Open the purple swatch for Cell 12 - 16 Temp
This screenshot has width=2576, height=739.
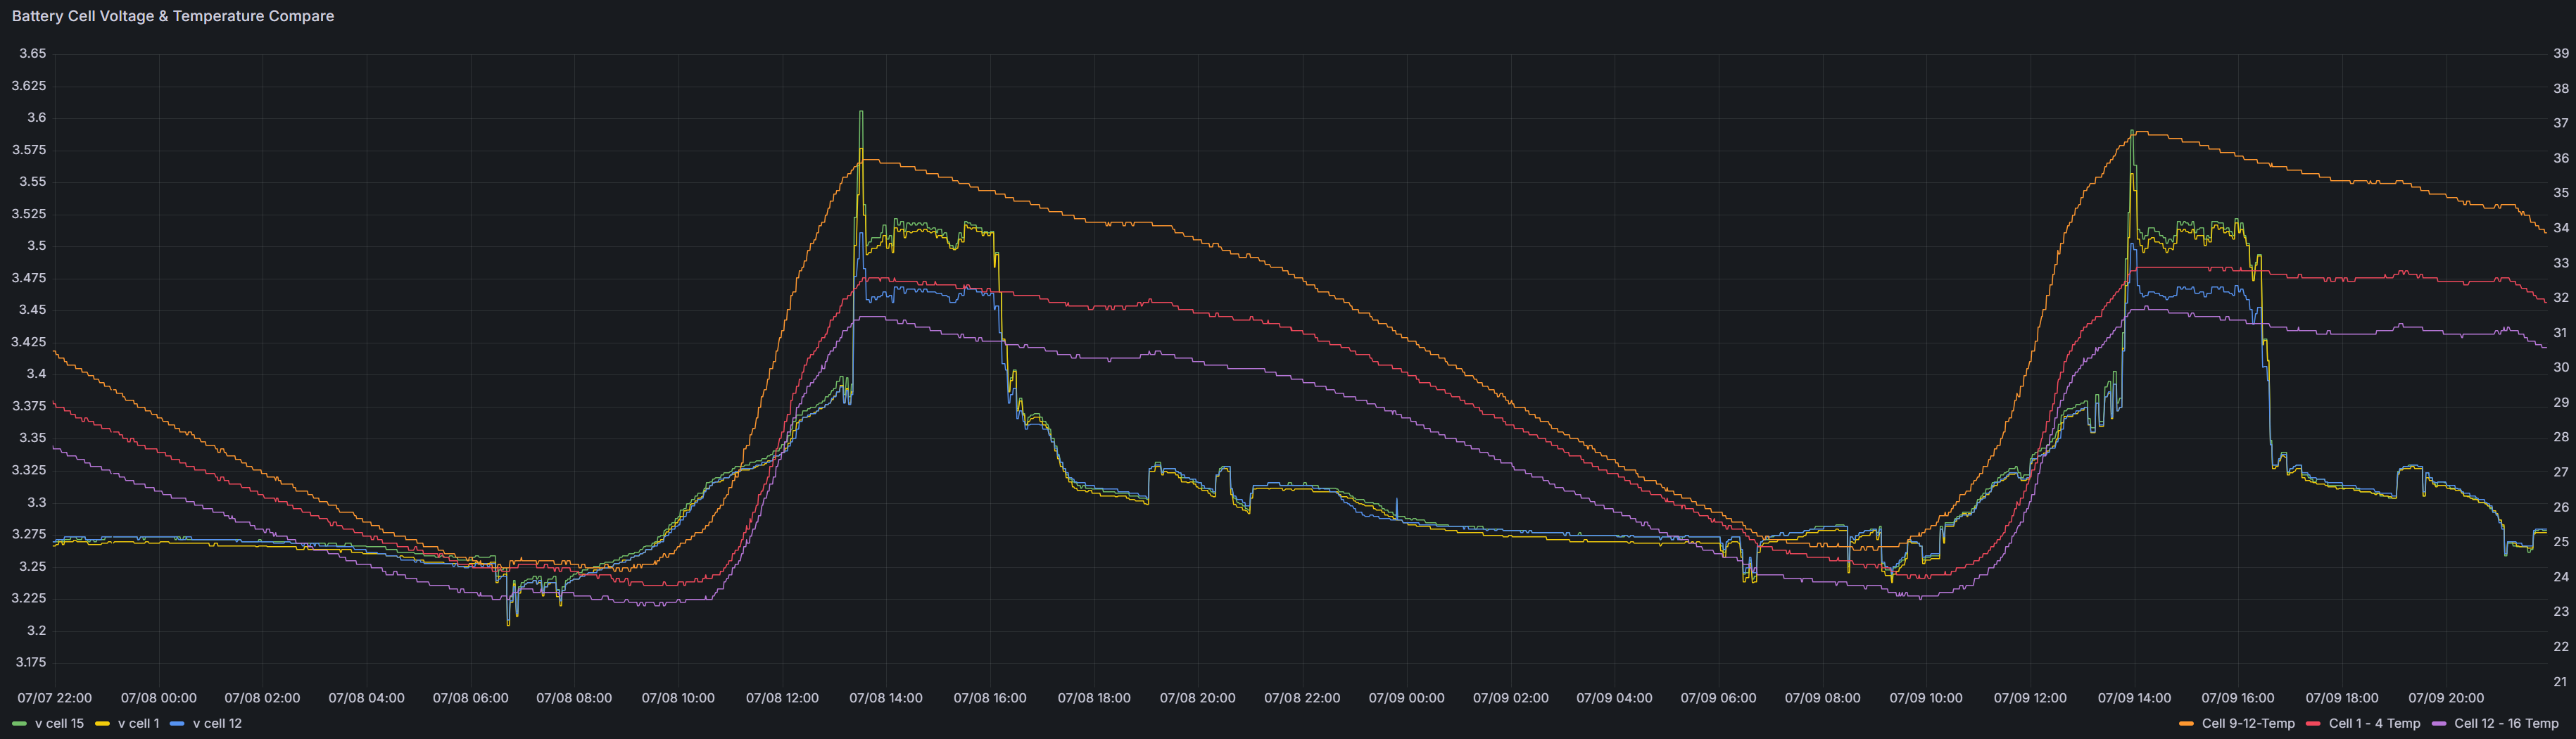click(2438, 723)
